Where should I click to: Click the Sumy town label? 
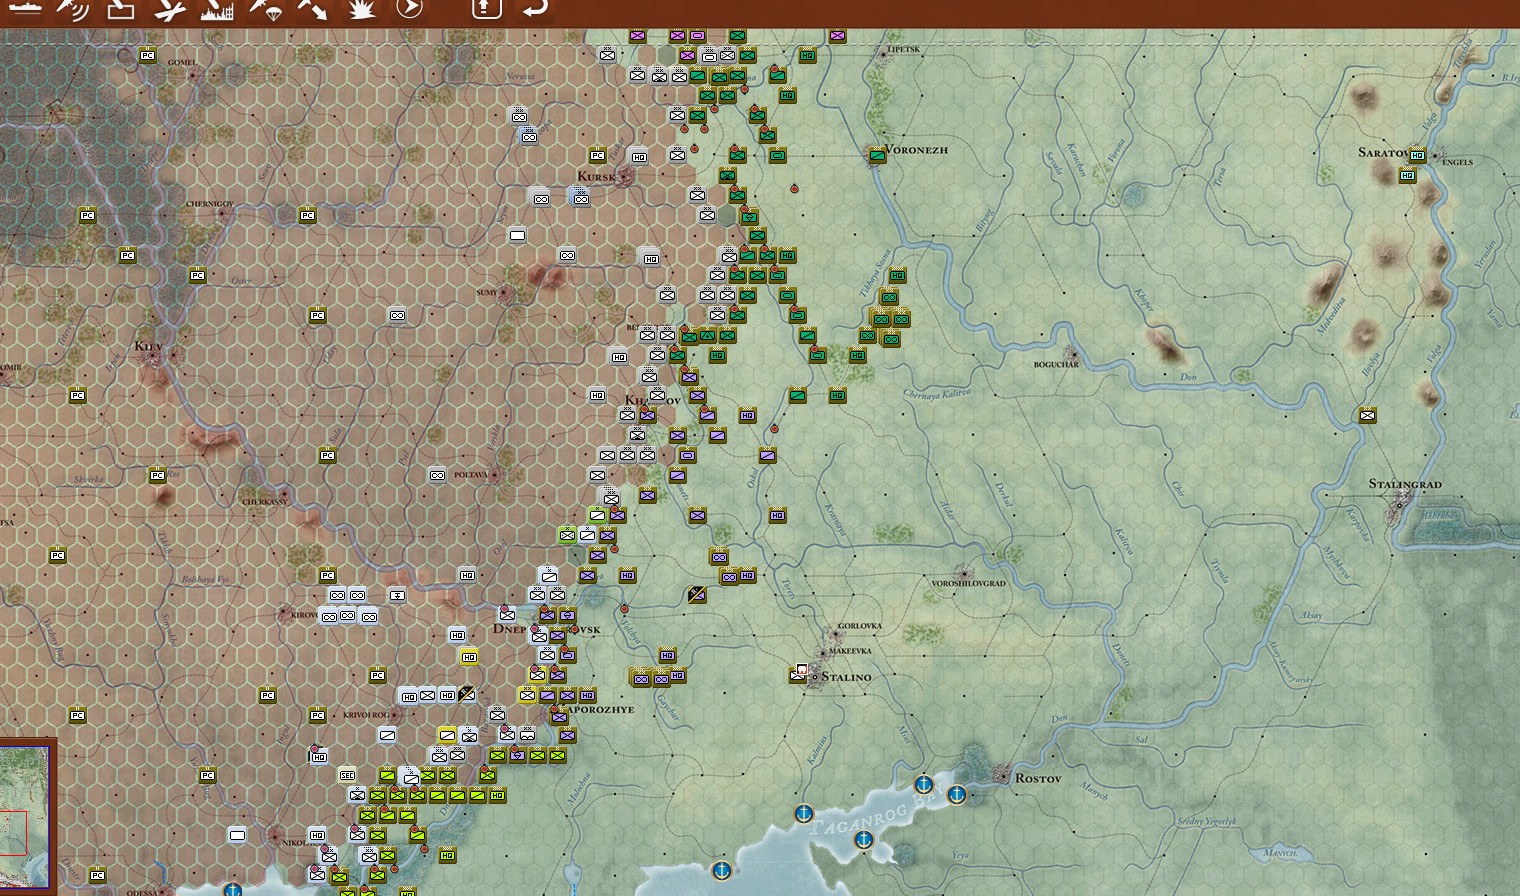click(x=487, y=293)
